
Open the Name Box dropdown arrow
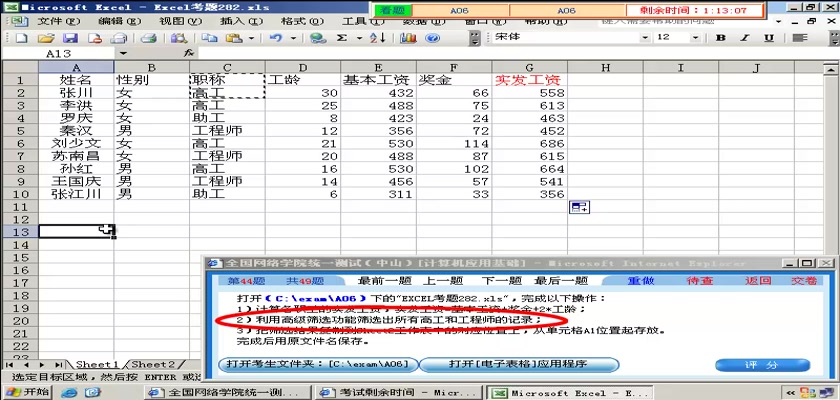[124, 53]
